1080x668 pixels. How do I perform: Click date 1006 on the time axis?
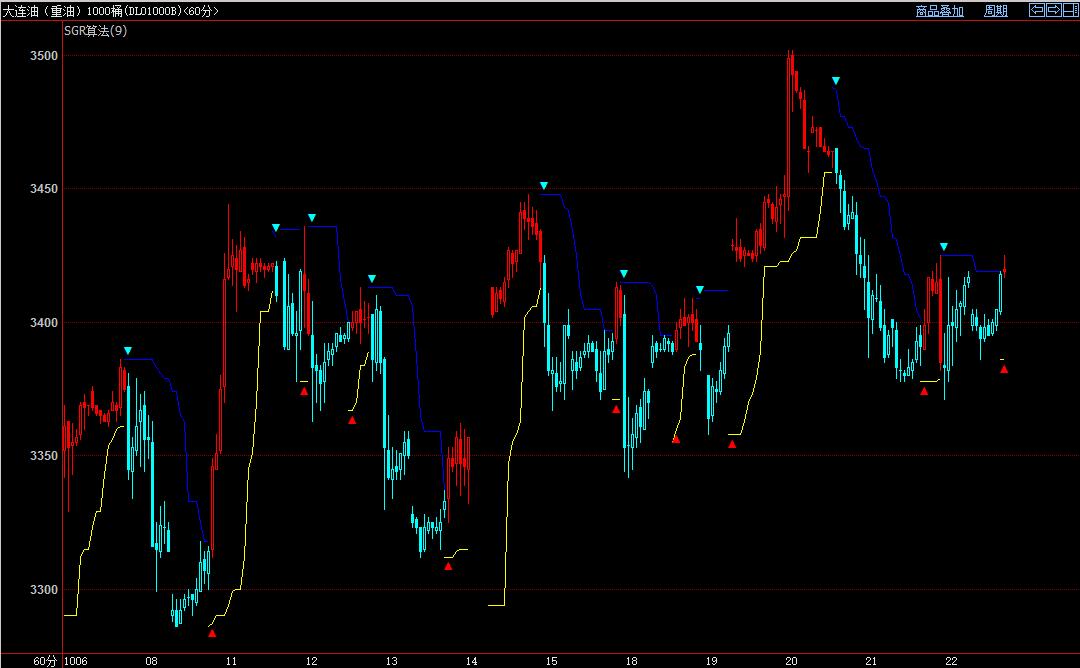(x=76, y=661)
